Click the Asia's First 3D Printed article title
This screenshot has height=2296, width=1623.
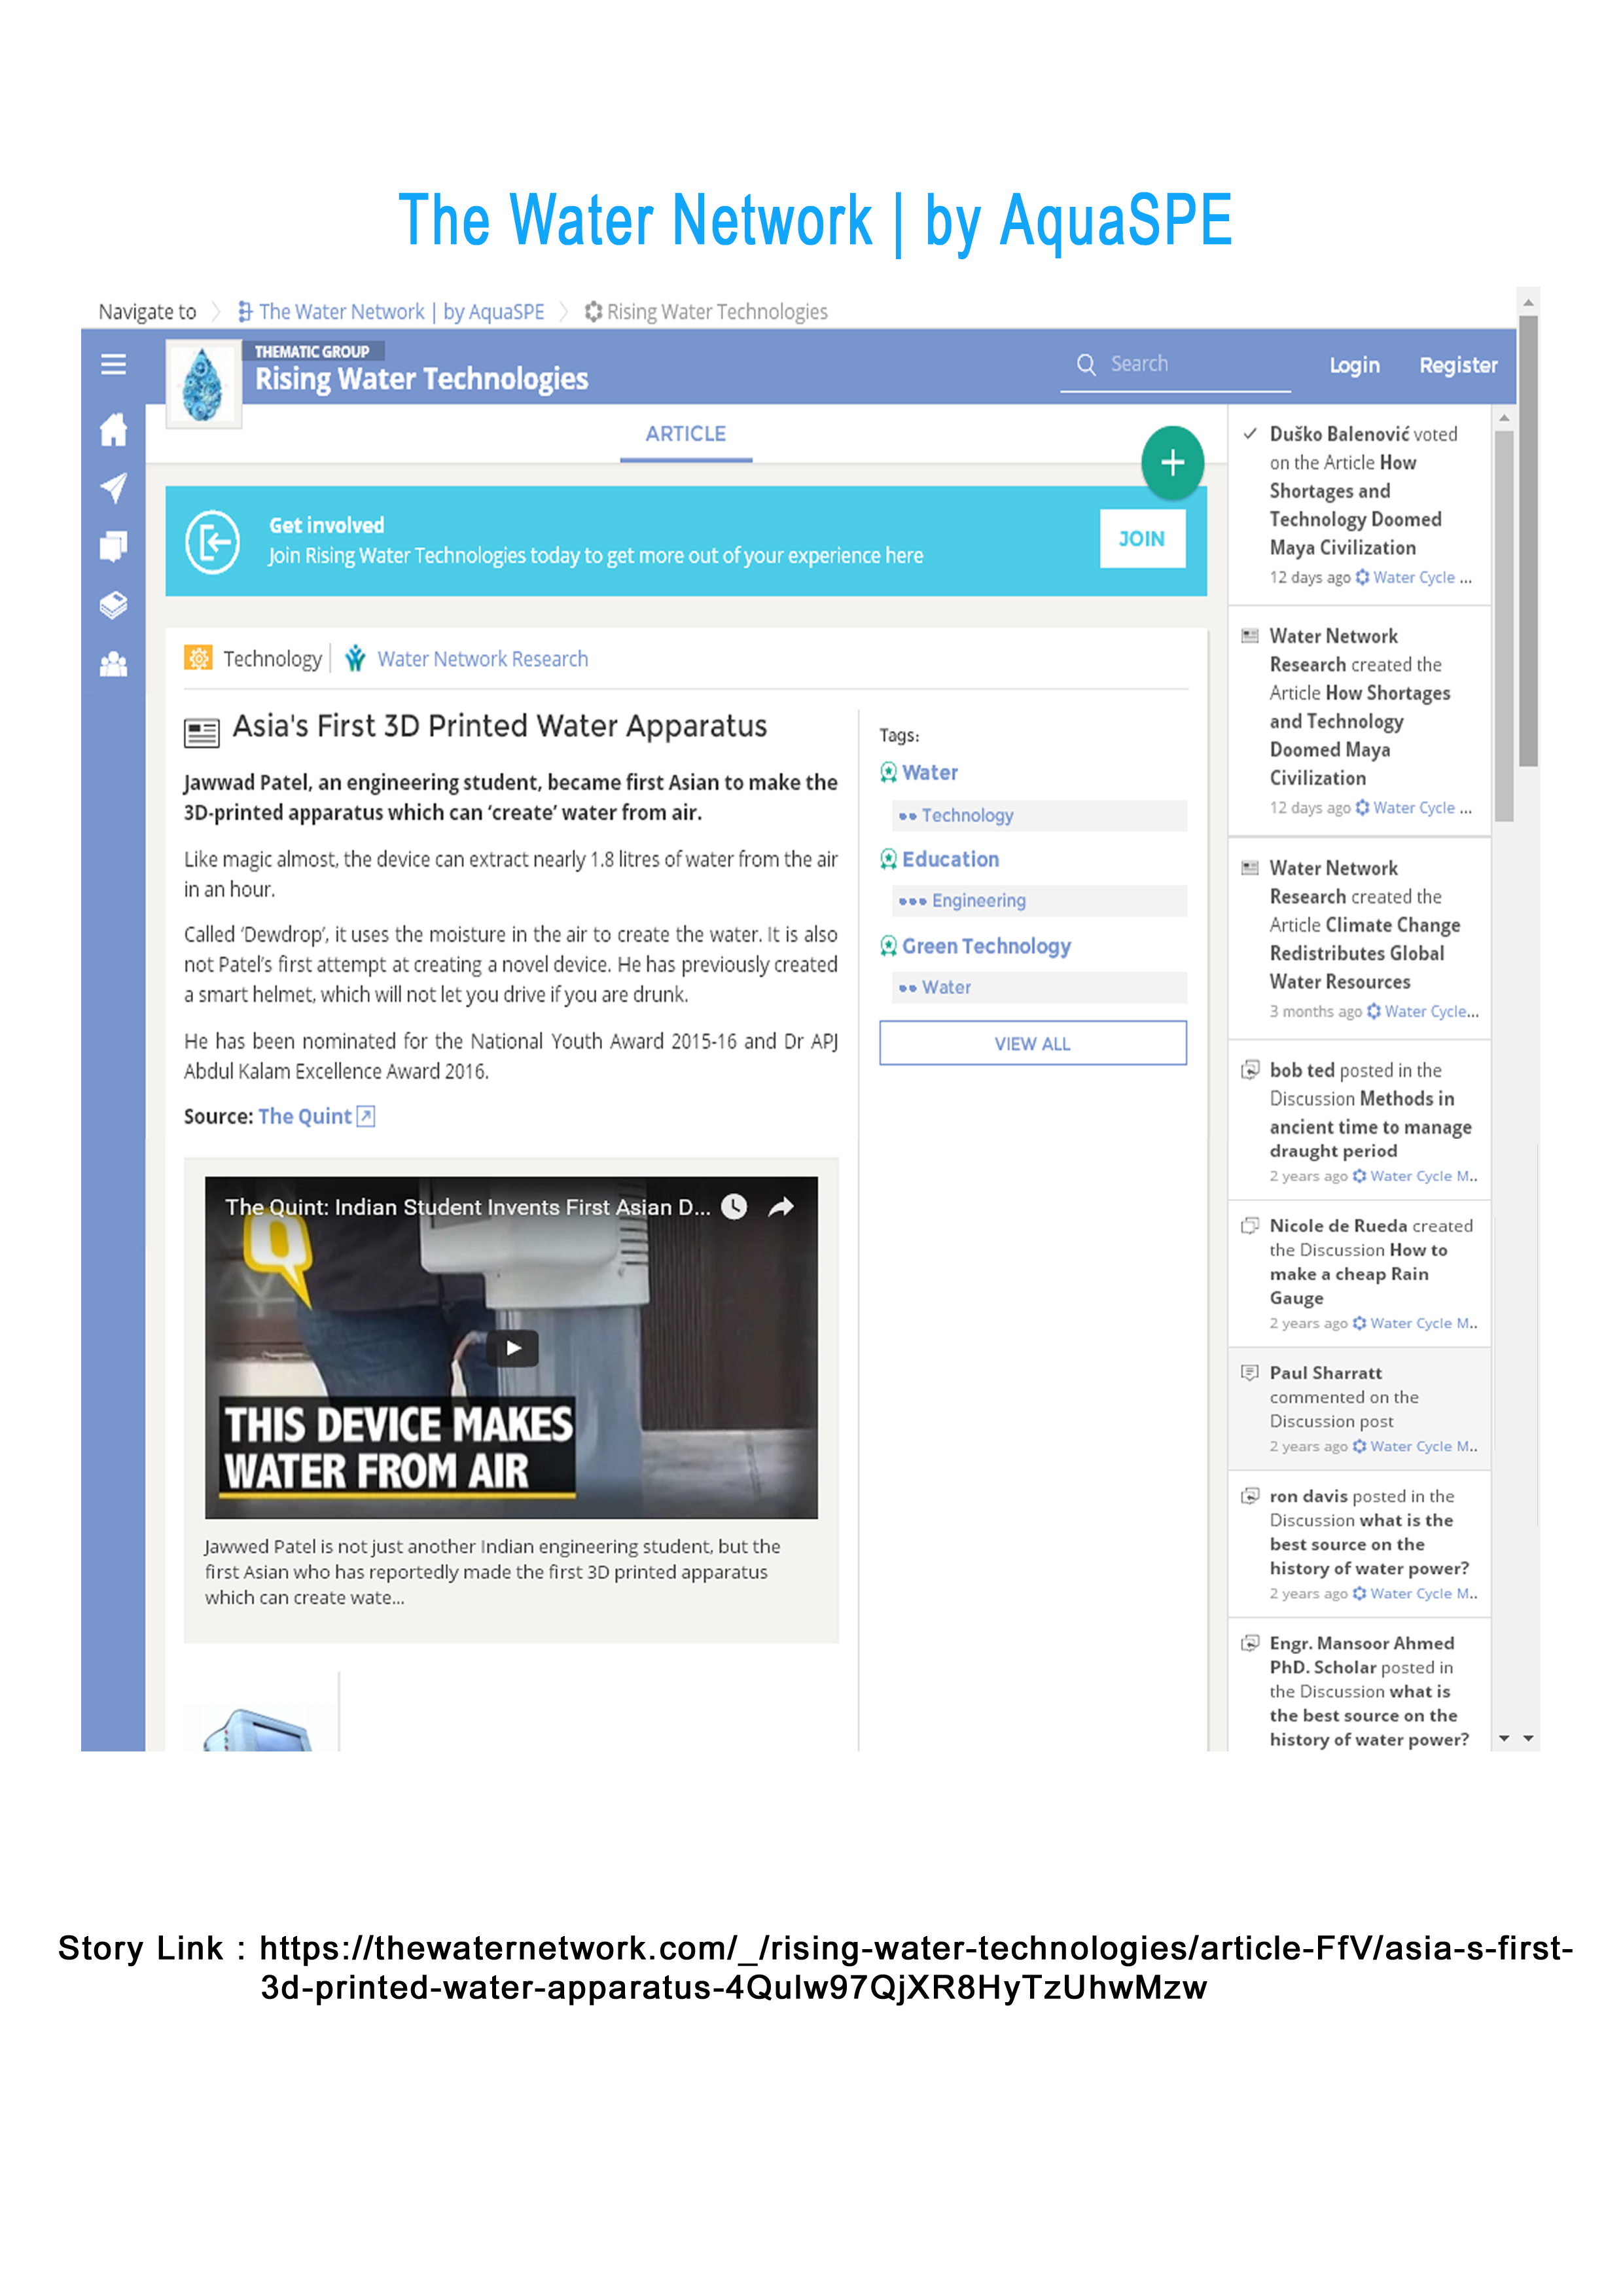tap(500, 726)
